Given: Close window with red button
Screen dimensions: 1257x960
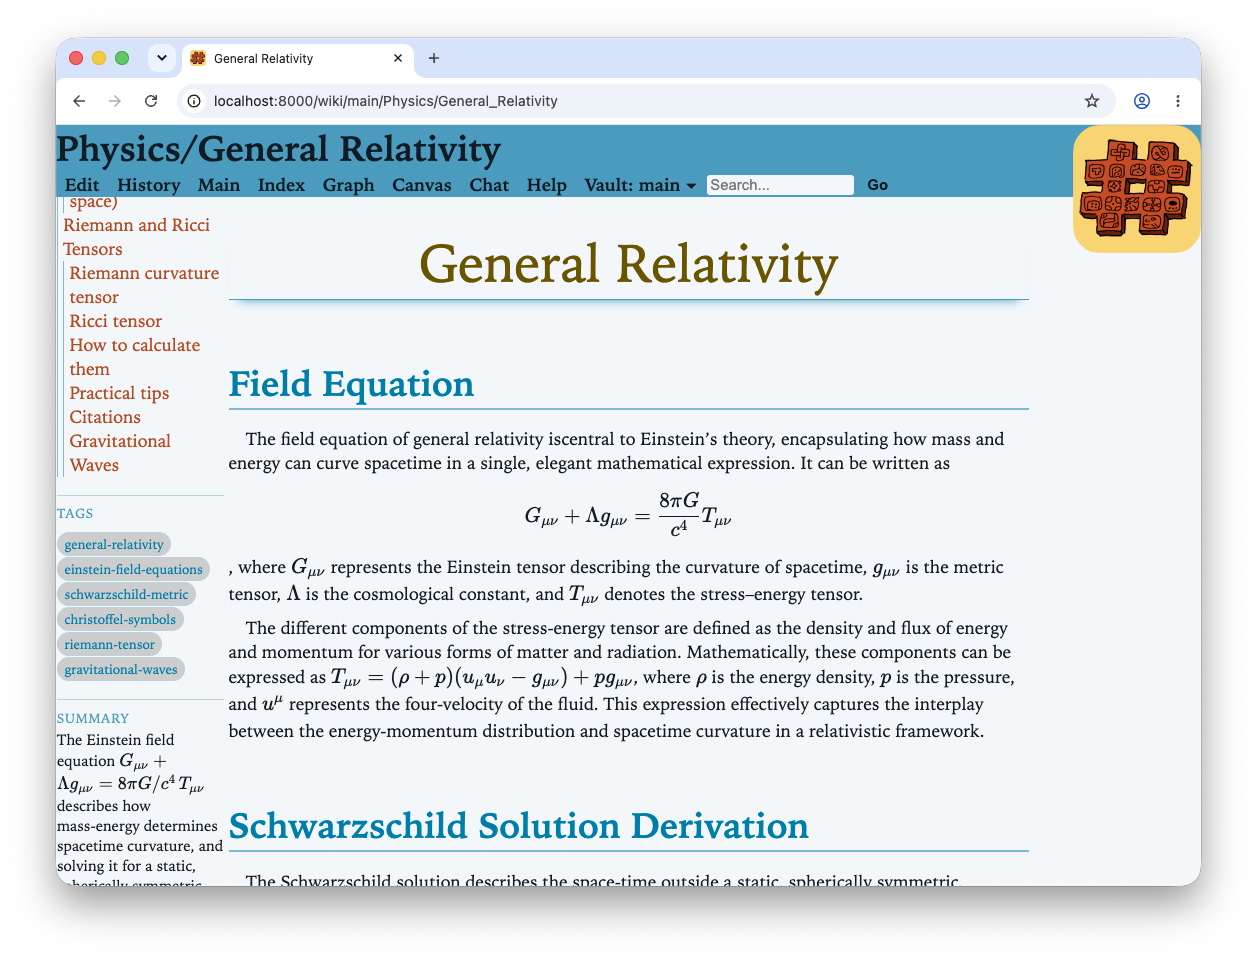Looking at the screenshot, I should tap(76, 58).
